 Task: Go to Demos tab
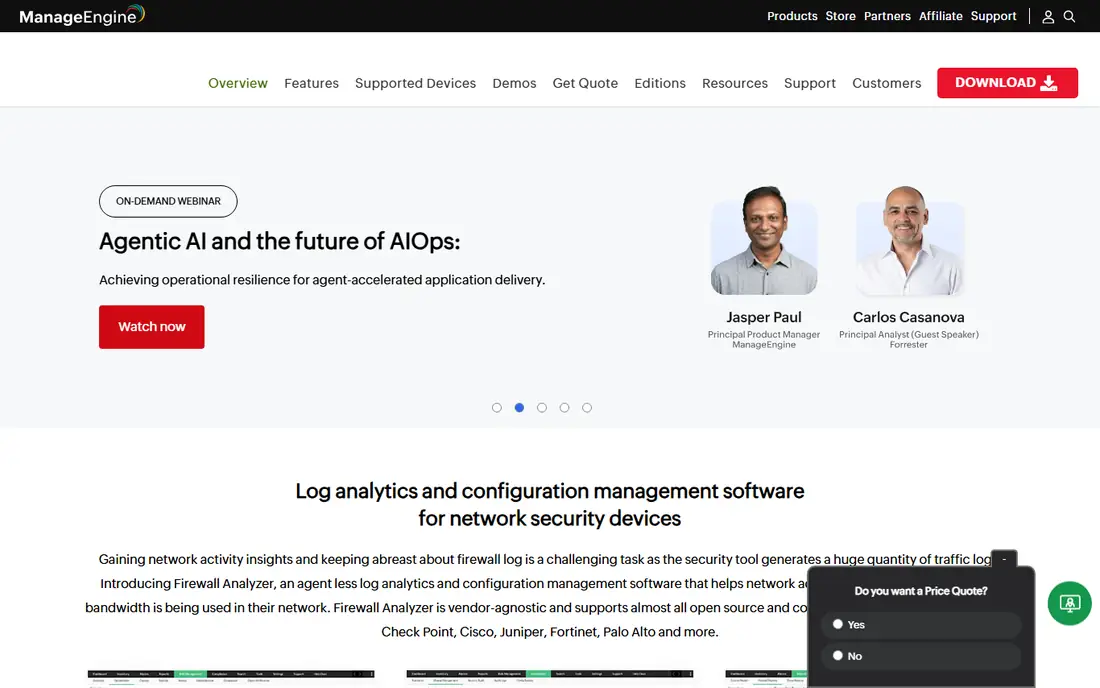pyautogui.click(x=514, y=83)
